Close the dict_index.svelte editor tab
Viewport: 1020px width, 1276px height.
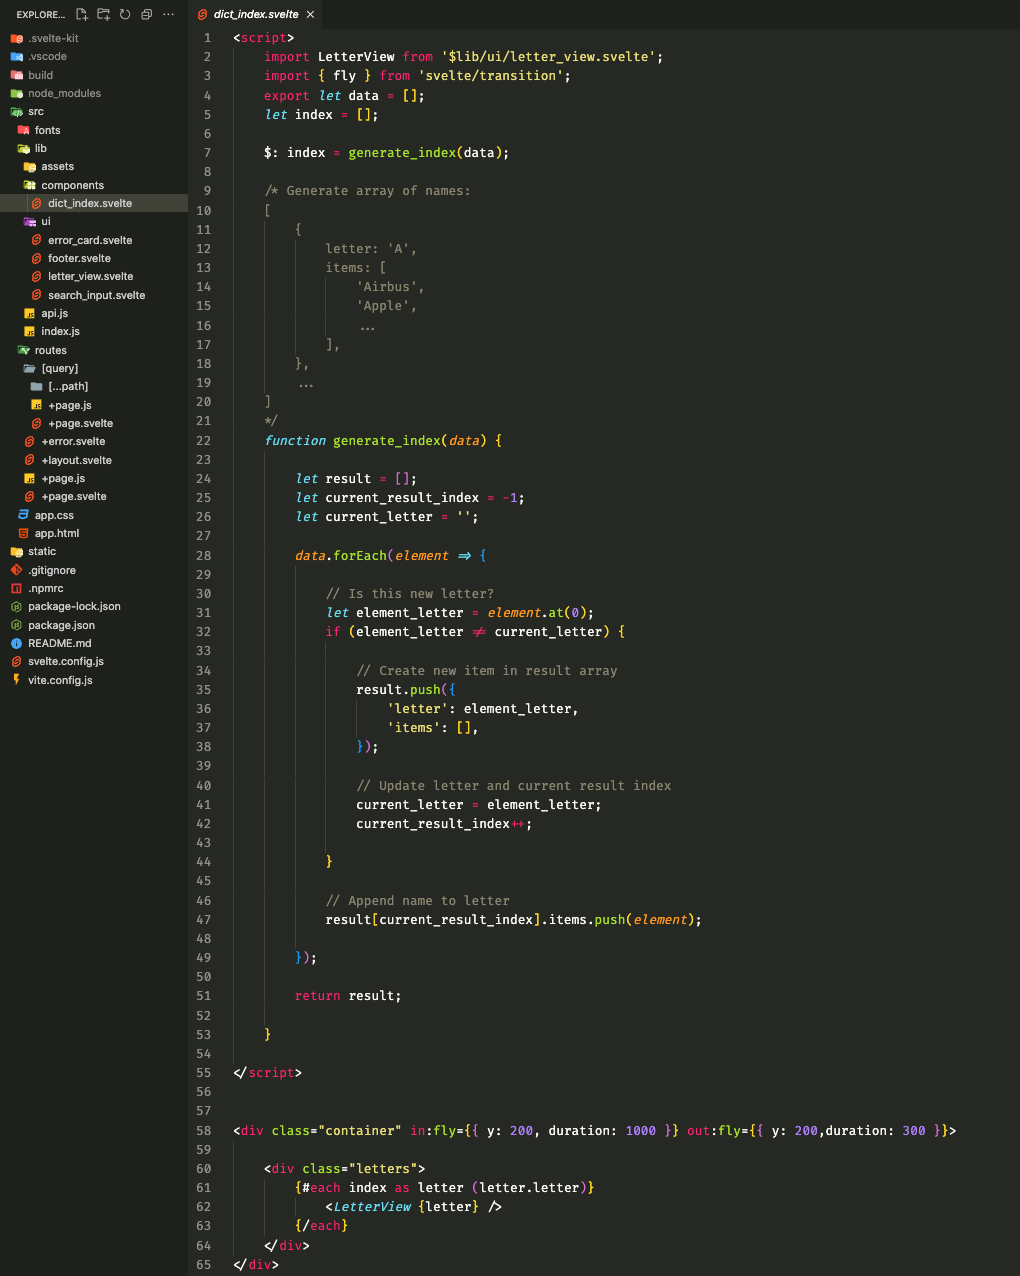point(310,14)
